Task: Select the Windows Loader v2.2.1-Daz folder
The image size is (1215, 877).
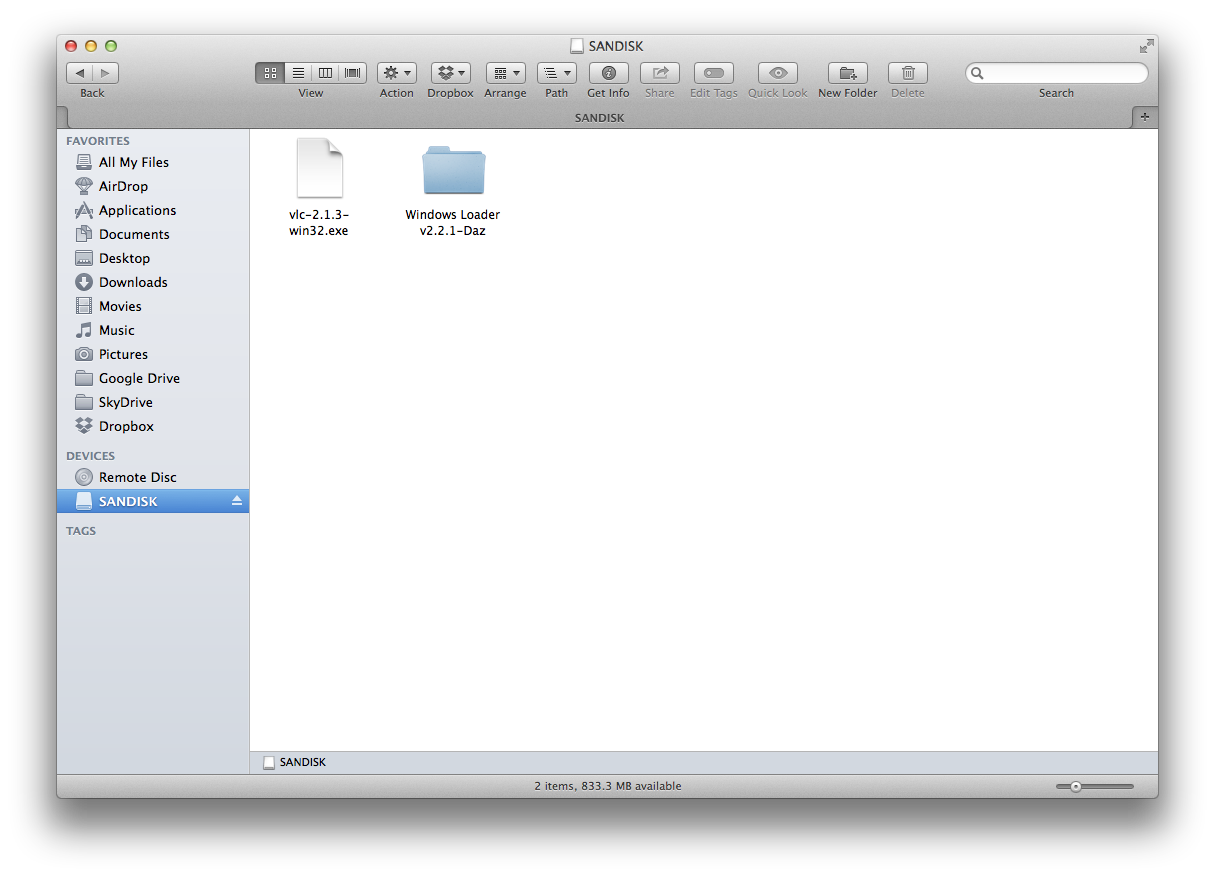Action: [453, 190]
